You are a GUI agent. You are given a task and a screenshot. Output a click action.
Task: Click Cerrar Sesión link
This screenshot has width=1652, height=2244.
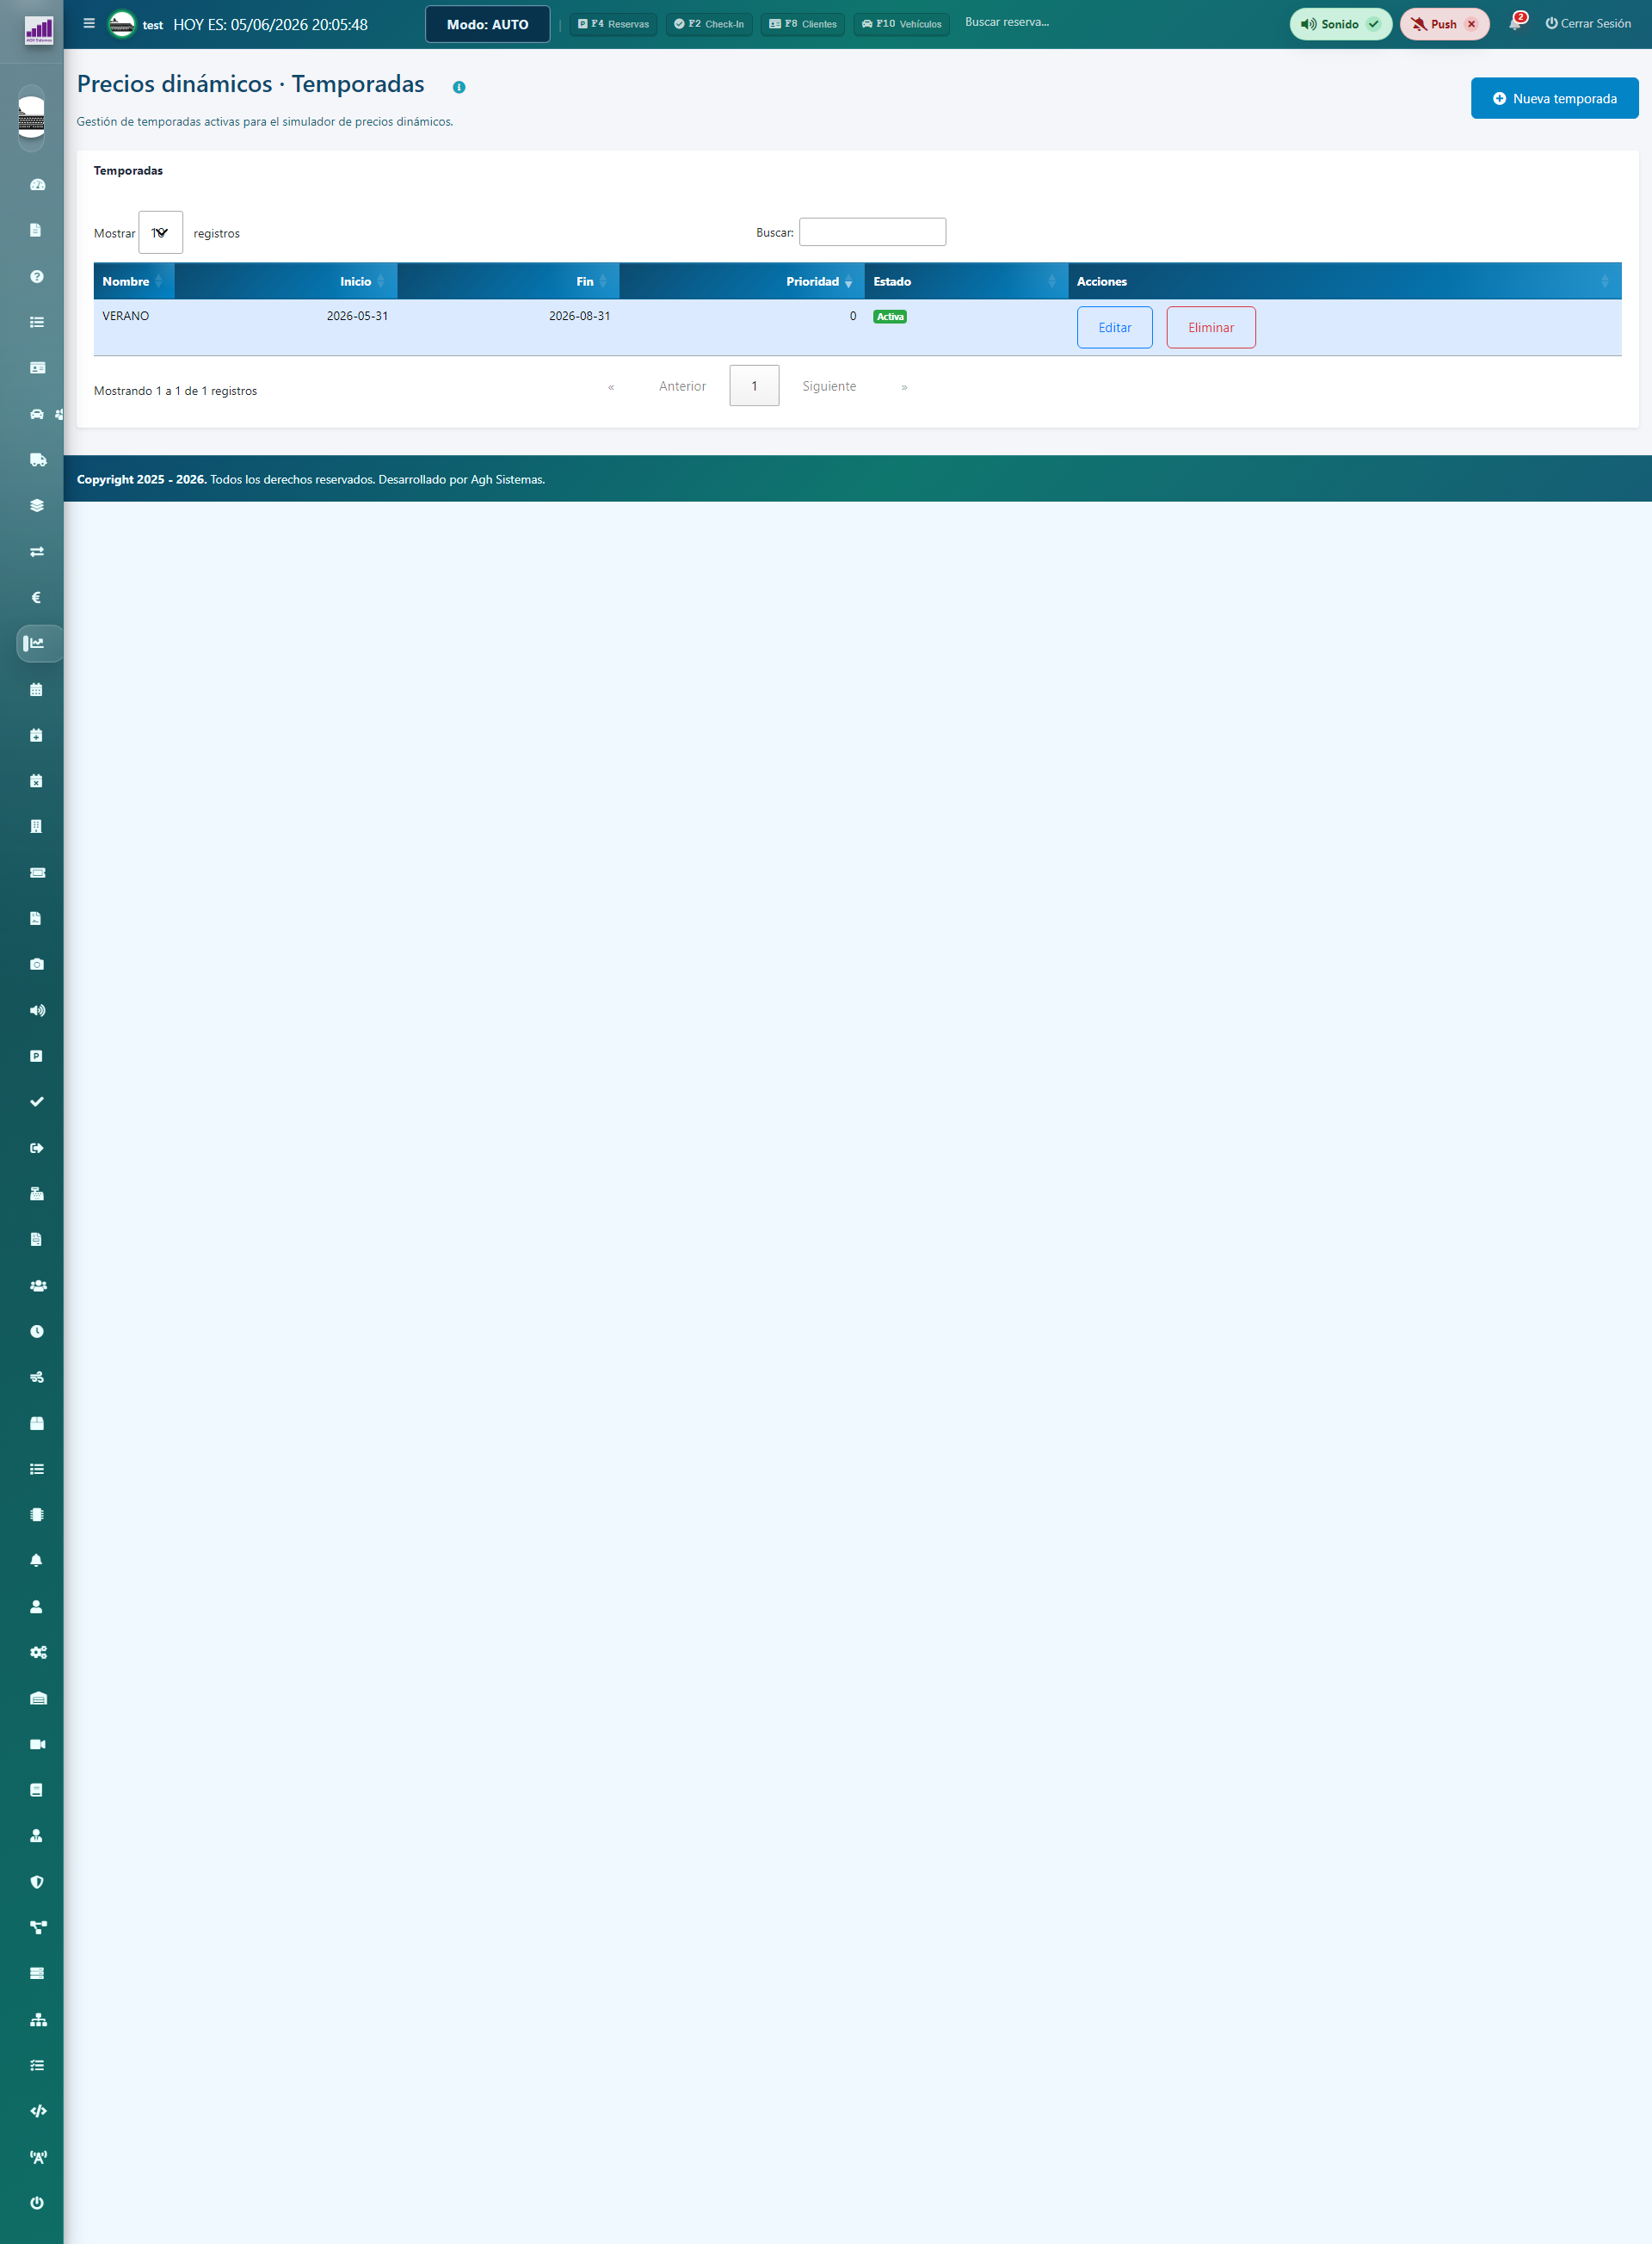point(1588,23)
